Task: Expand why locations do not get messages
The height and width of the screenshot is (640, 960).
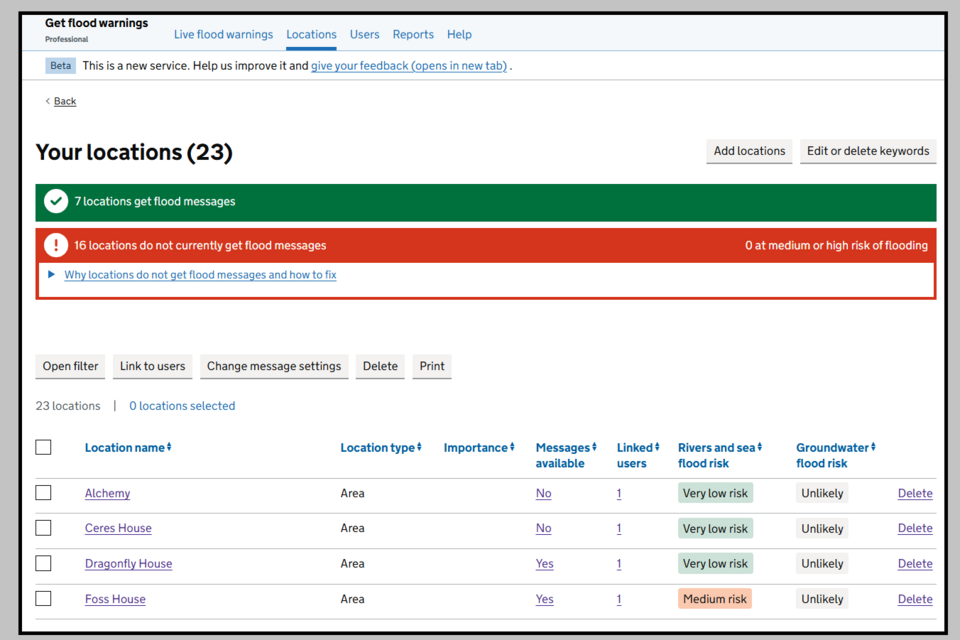Action: (x=200, y=275)
